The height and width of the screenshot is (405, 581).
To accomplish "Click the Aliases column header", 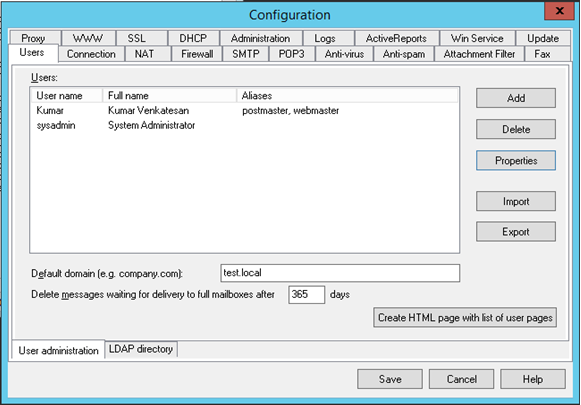I will coord(347,96).
